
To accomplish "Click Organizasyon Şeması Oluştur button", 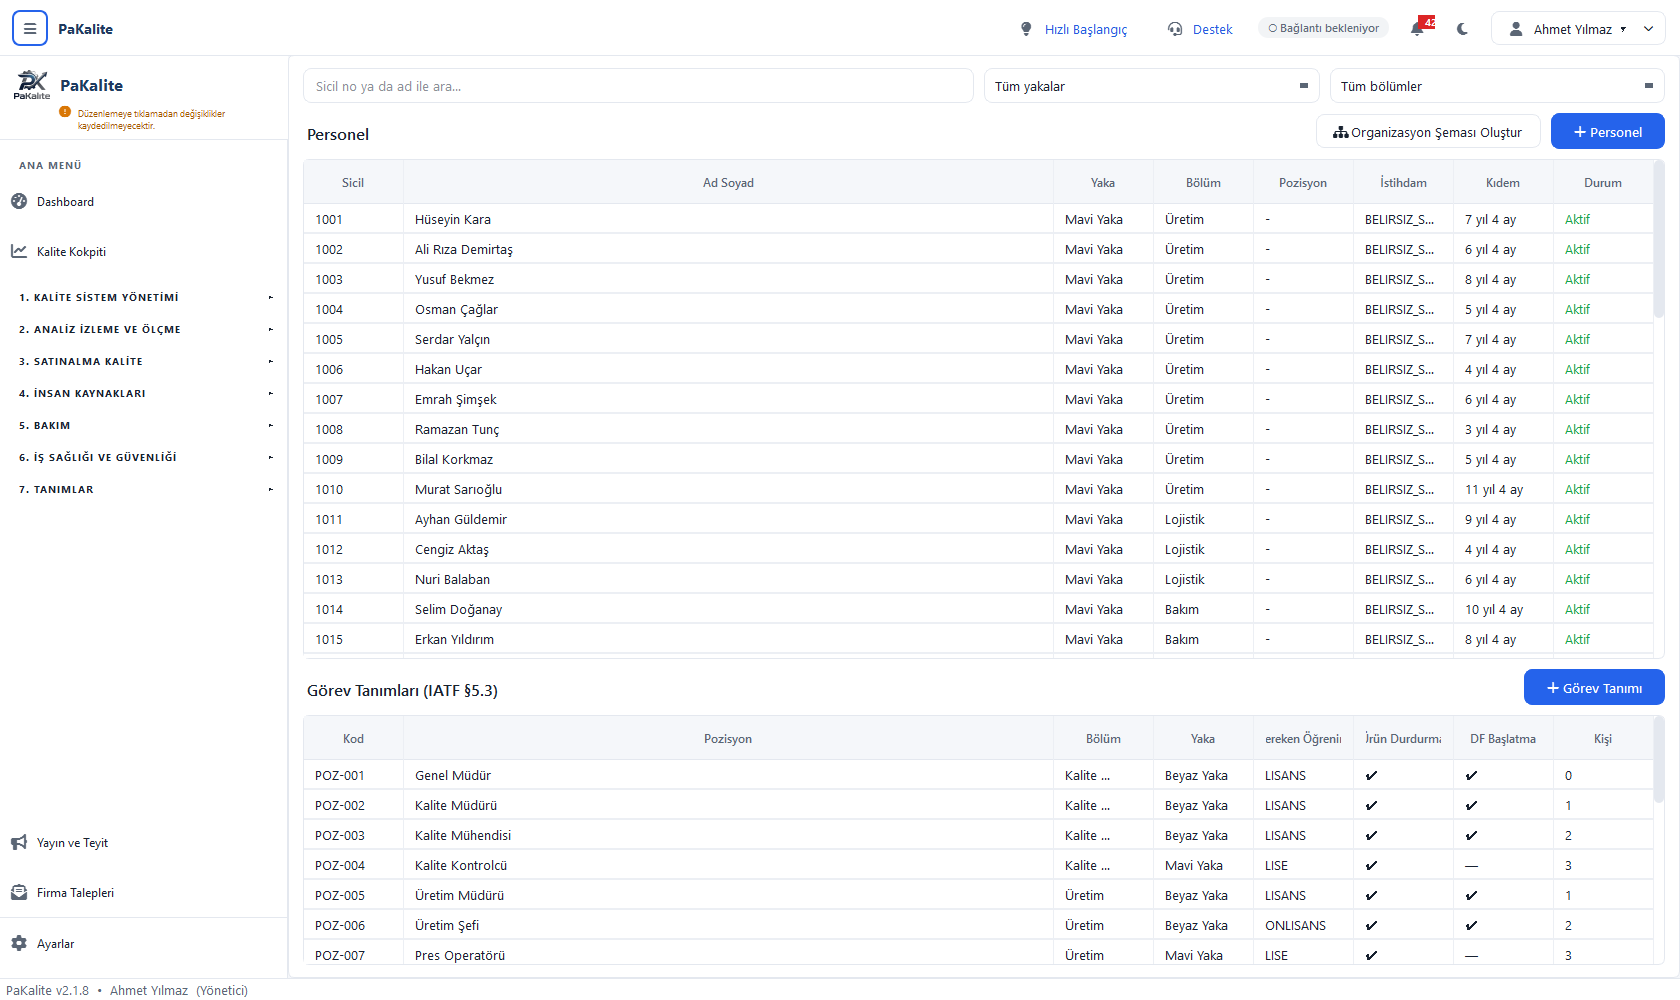I will [1427, 131].
